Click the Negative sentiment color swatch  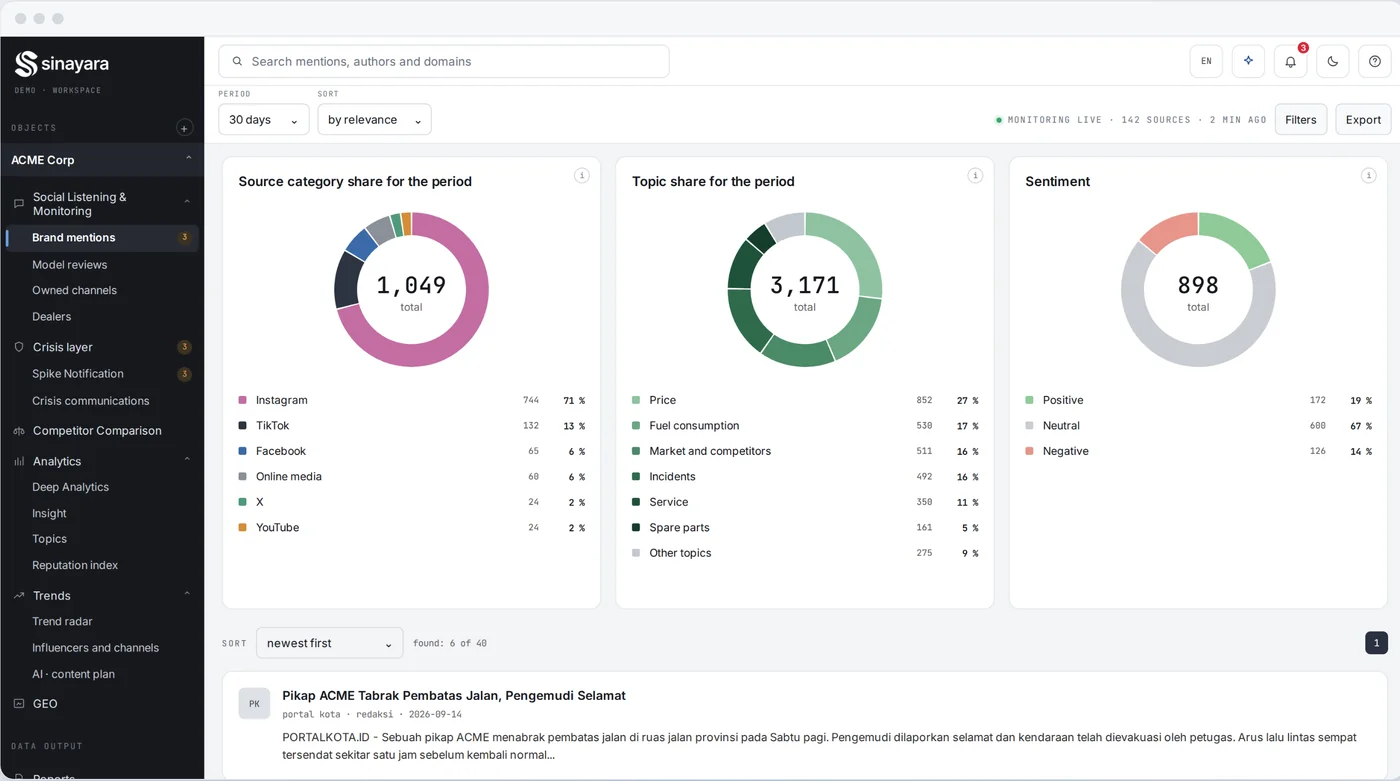(x=1030, y=451)
